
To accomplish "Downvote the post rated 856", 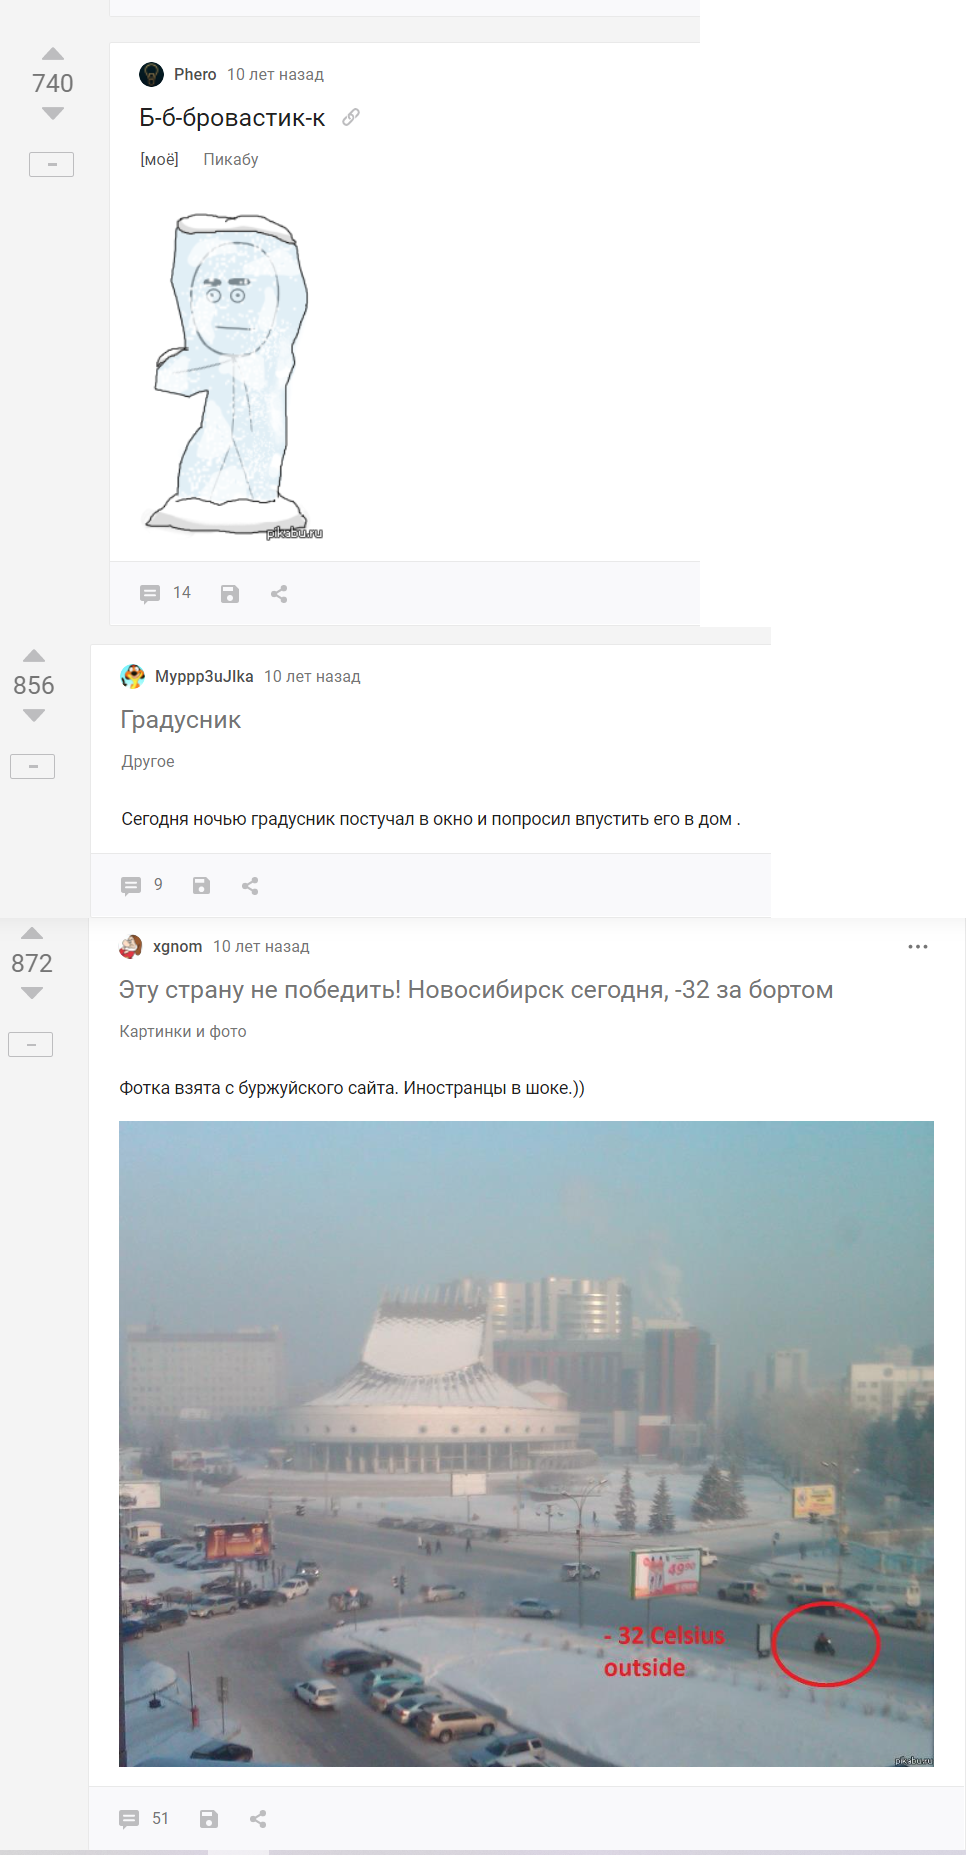I will 34,715.
